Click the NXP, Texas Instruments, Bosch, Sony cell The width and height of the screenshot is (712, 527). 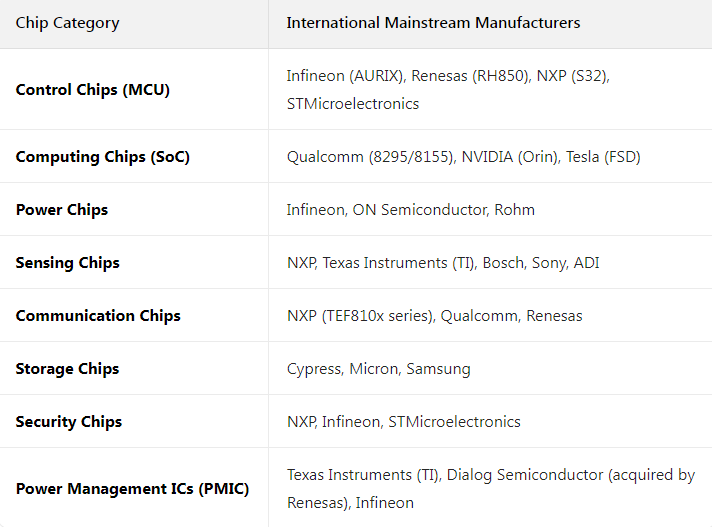pos(443,263)
